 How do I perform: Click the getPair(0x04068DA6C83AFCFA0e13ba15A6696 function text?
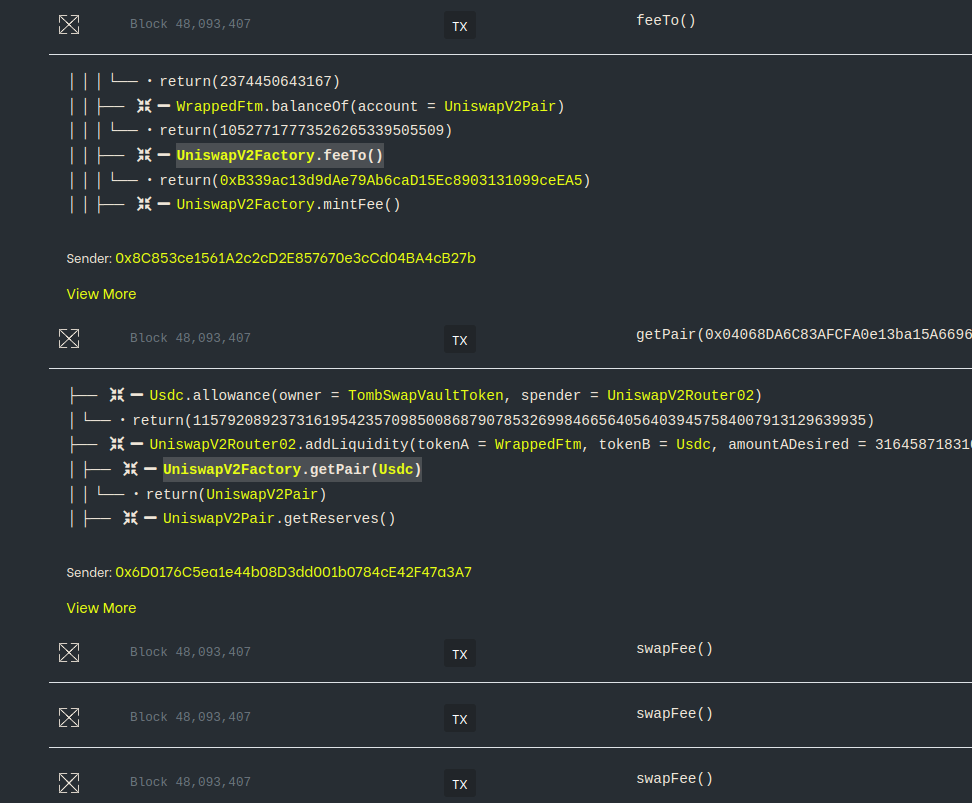(x=804, y=334)
